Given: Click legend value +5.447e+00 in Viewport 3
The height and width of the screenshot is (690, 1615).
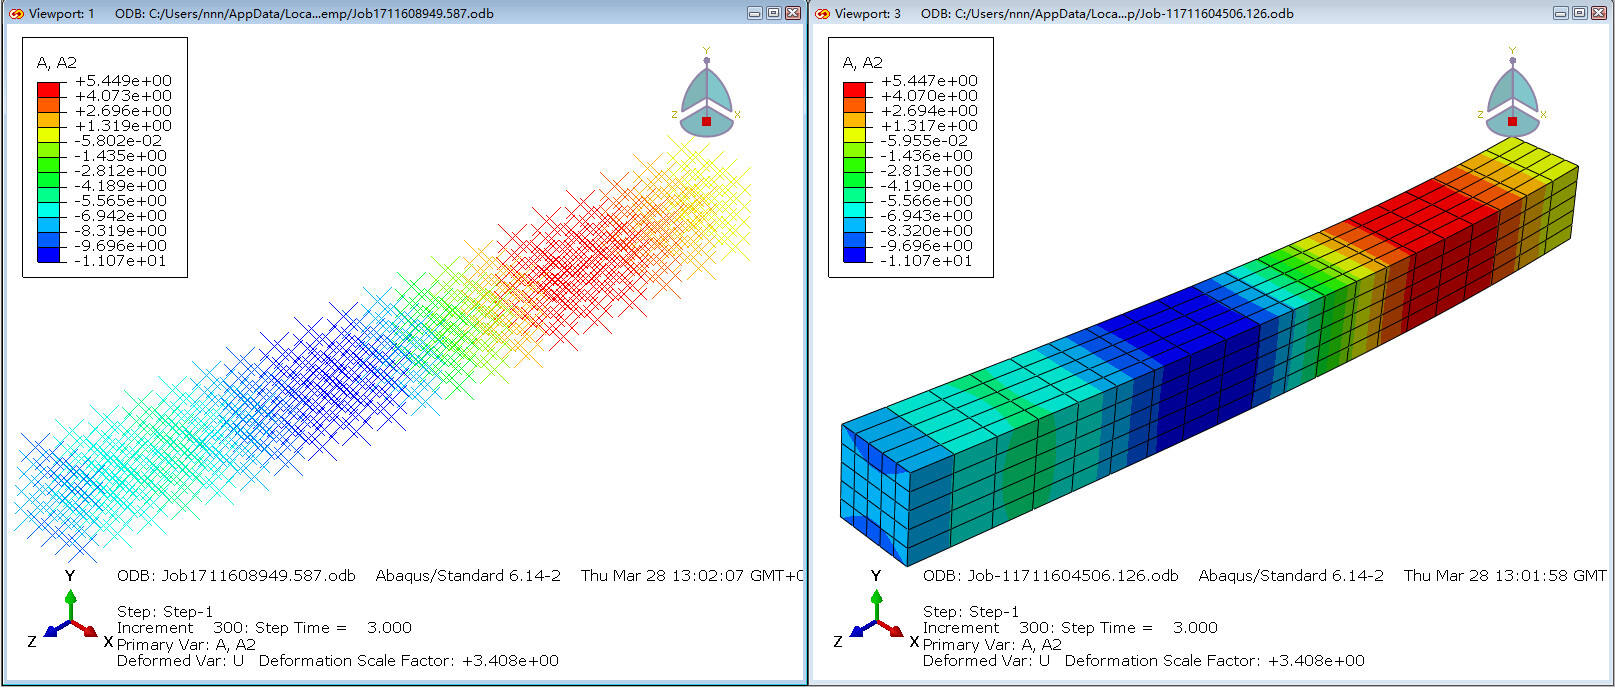Looking at the screenshot, I should coord(929,81).
